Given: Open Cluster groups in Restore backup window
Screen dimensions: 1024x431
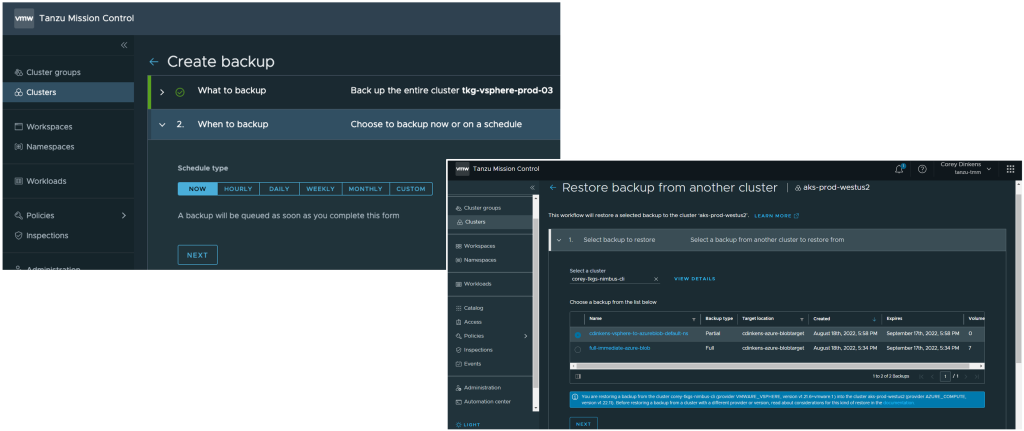Looking at the screenshot, I should 478,208.
